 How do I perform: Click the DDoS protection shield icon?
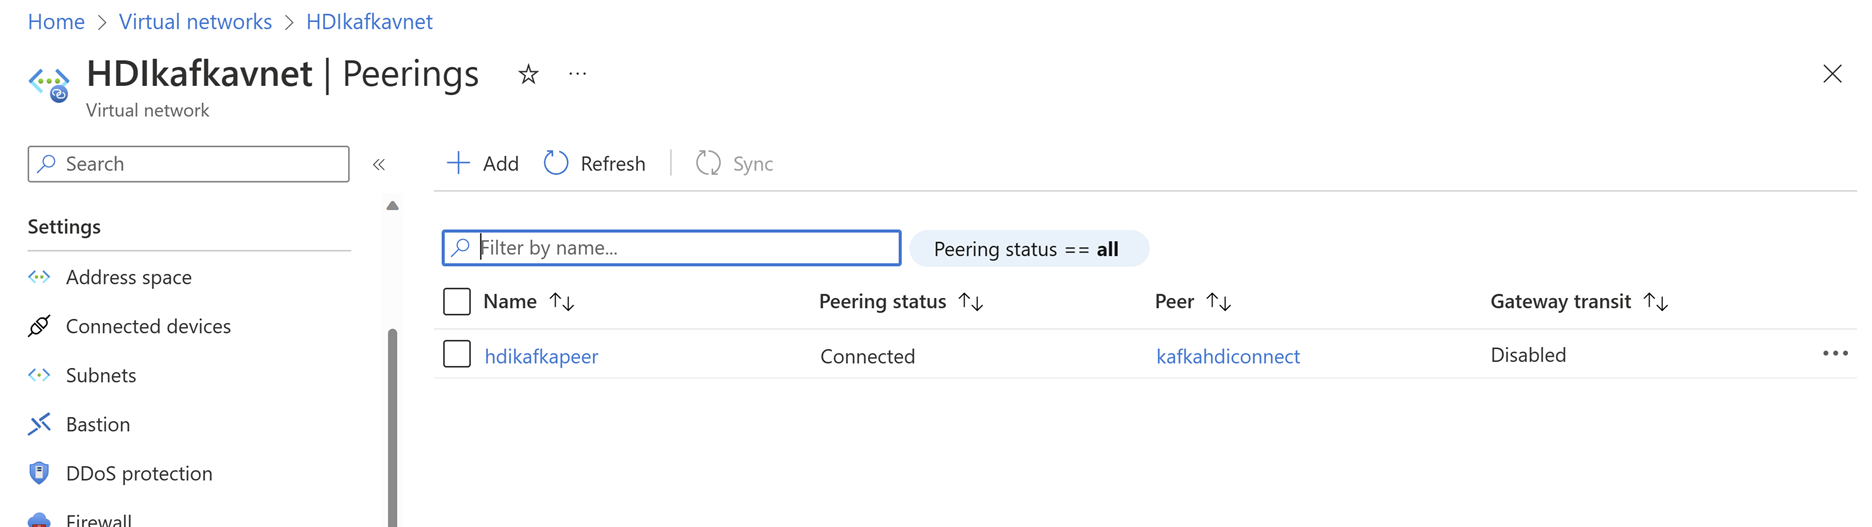point(39,473)
